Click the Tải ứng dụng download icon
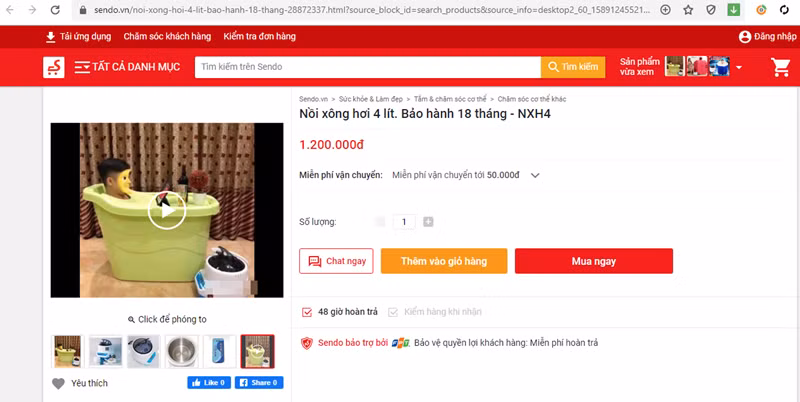 51,37
